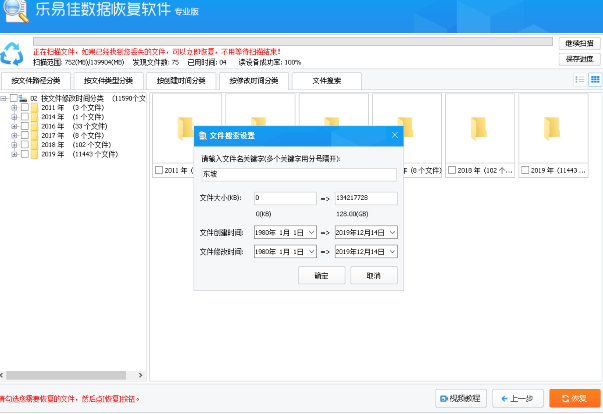Click the 文件搜索设置 dialog title icon
603x414 pixels.
click(x=202, y=135)
